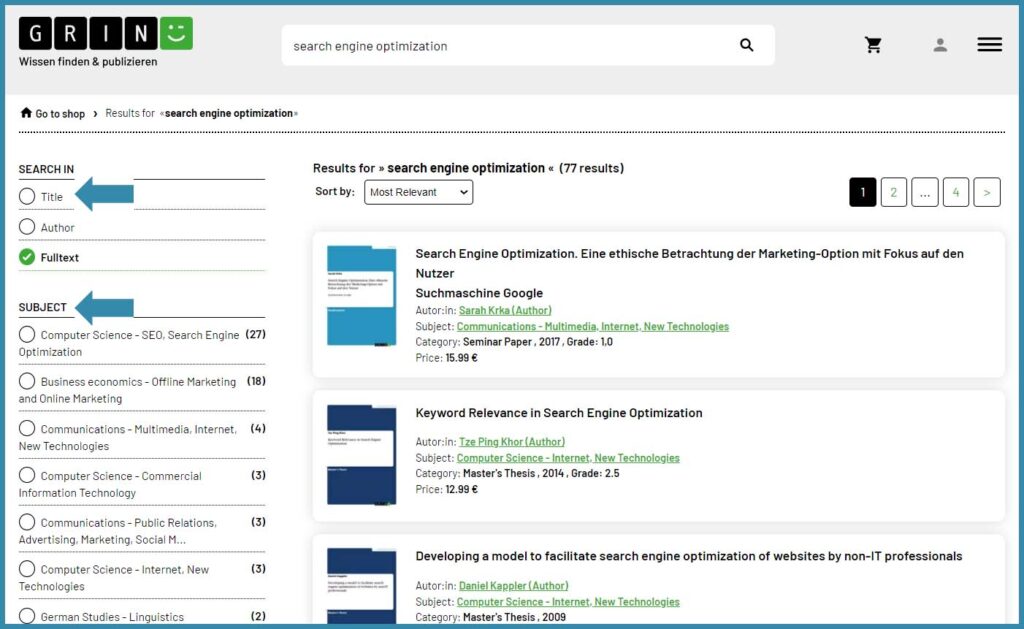Open the hamburger menu
The width and height of the screenshot is (1024, 629).
click(989, 45)
